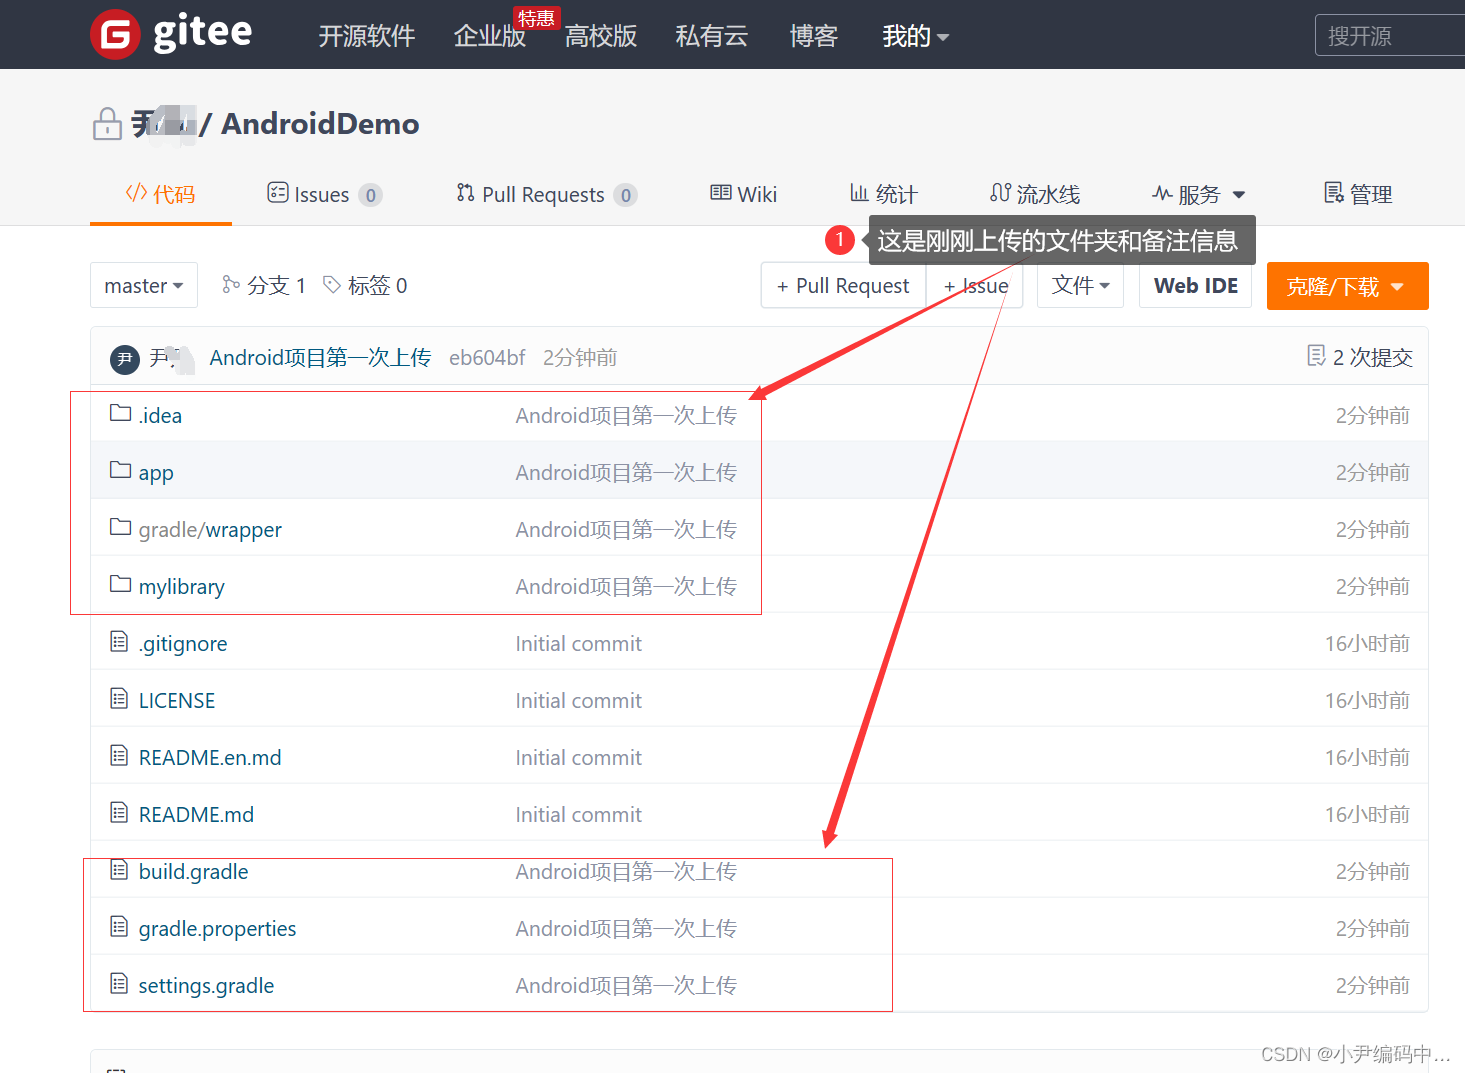Open the 管理 tab

point(1358,194)
